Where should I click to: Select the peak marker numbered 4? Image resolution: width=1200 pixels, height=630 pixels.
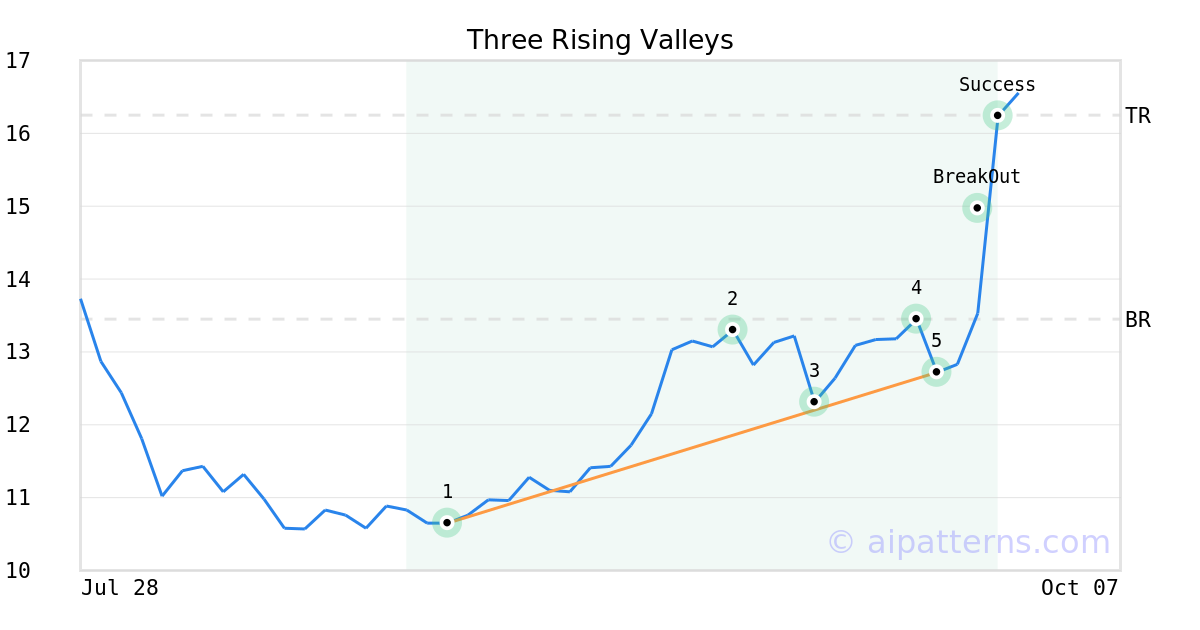(x=915, y=318)
